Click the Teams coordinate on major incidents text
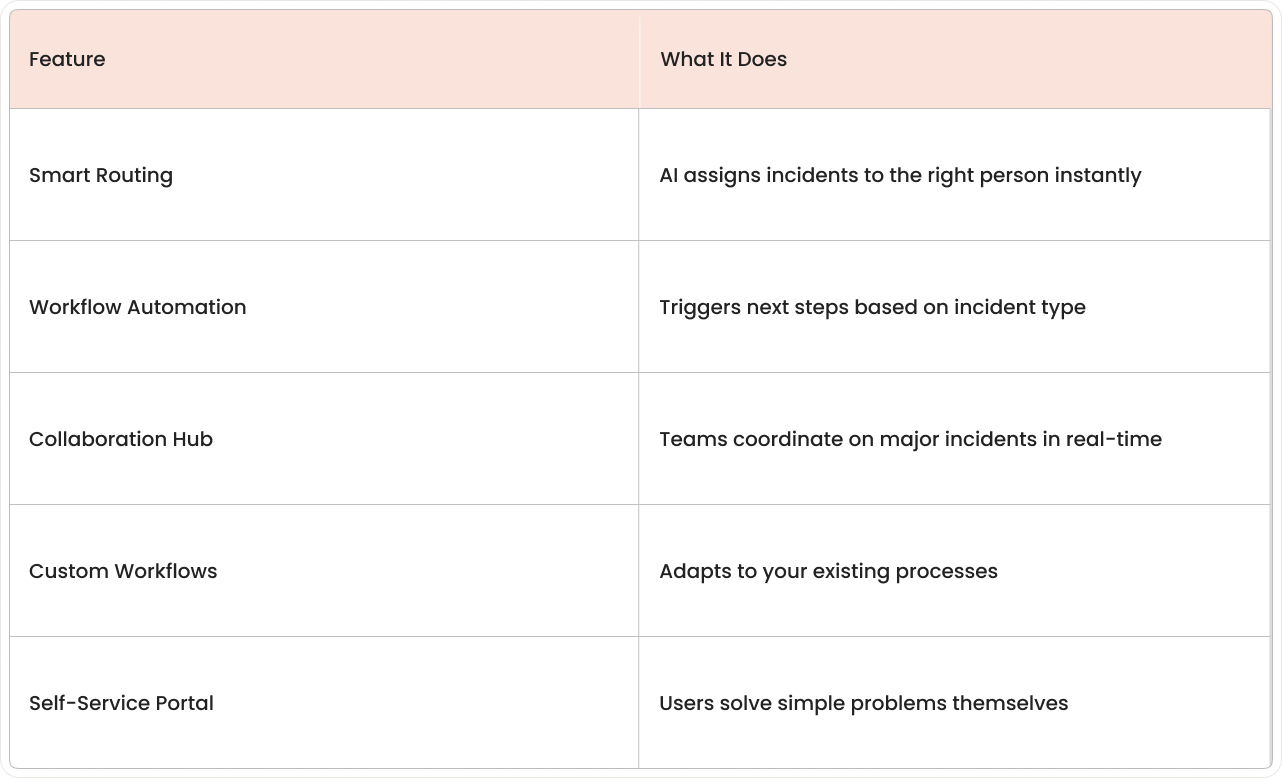The image size is (1282, 778). click(x=910, y=439)
